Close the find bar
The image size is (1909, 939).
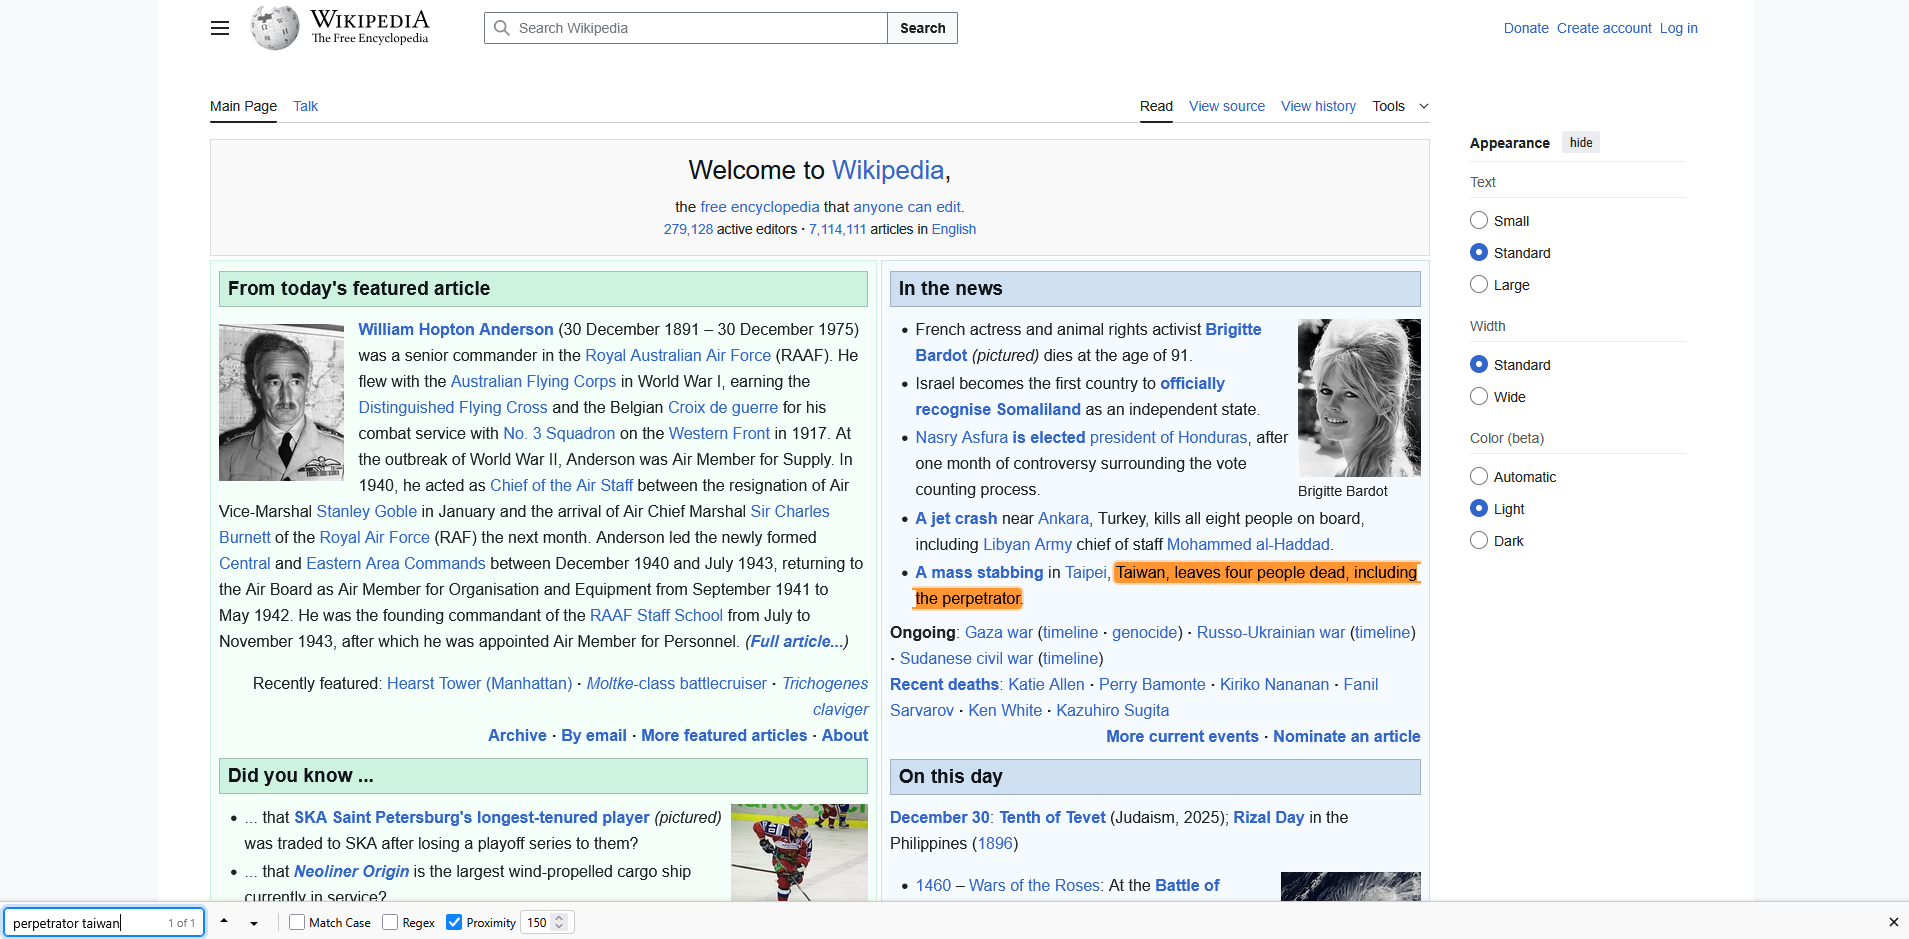tap(1893, 922)
